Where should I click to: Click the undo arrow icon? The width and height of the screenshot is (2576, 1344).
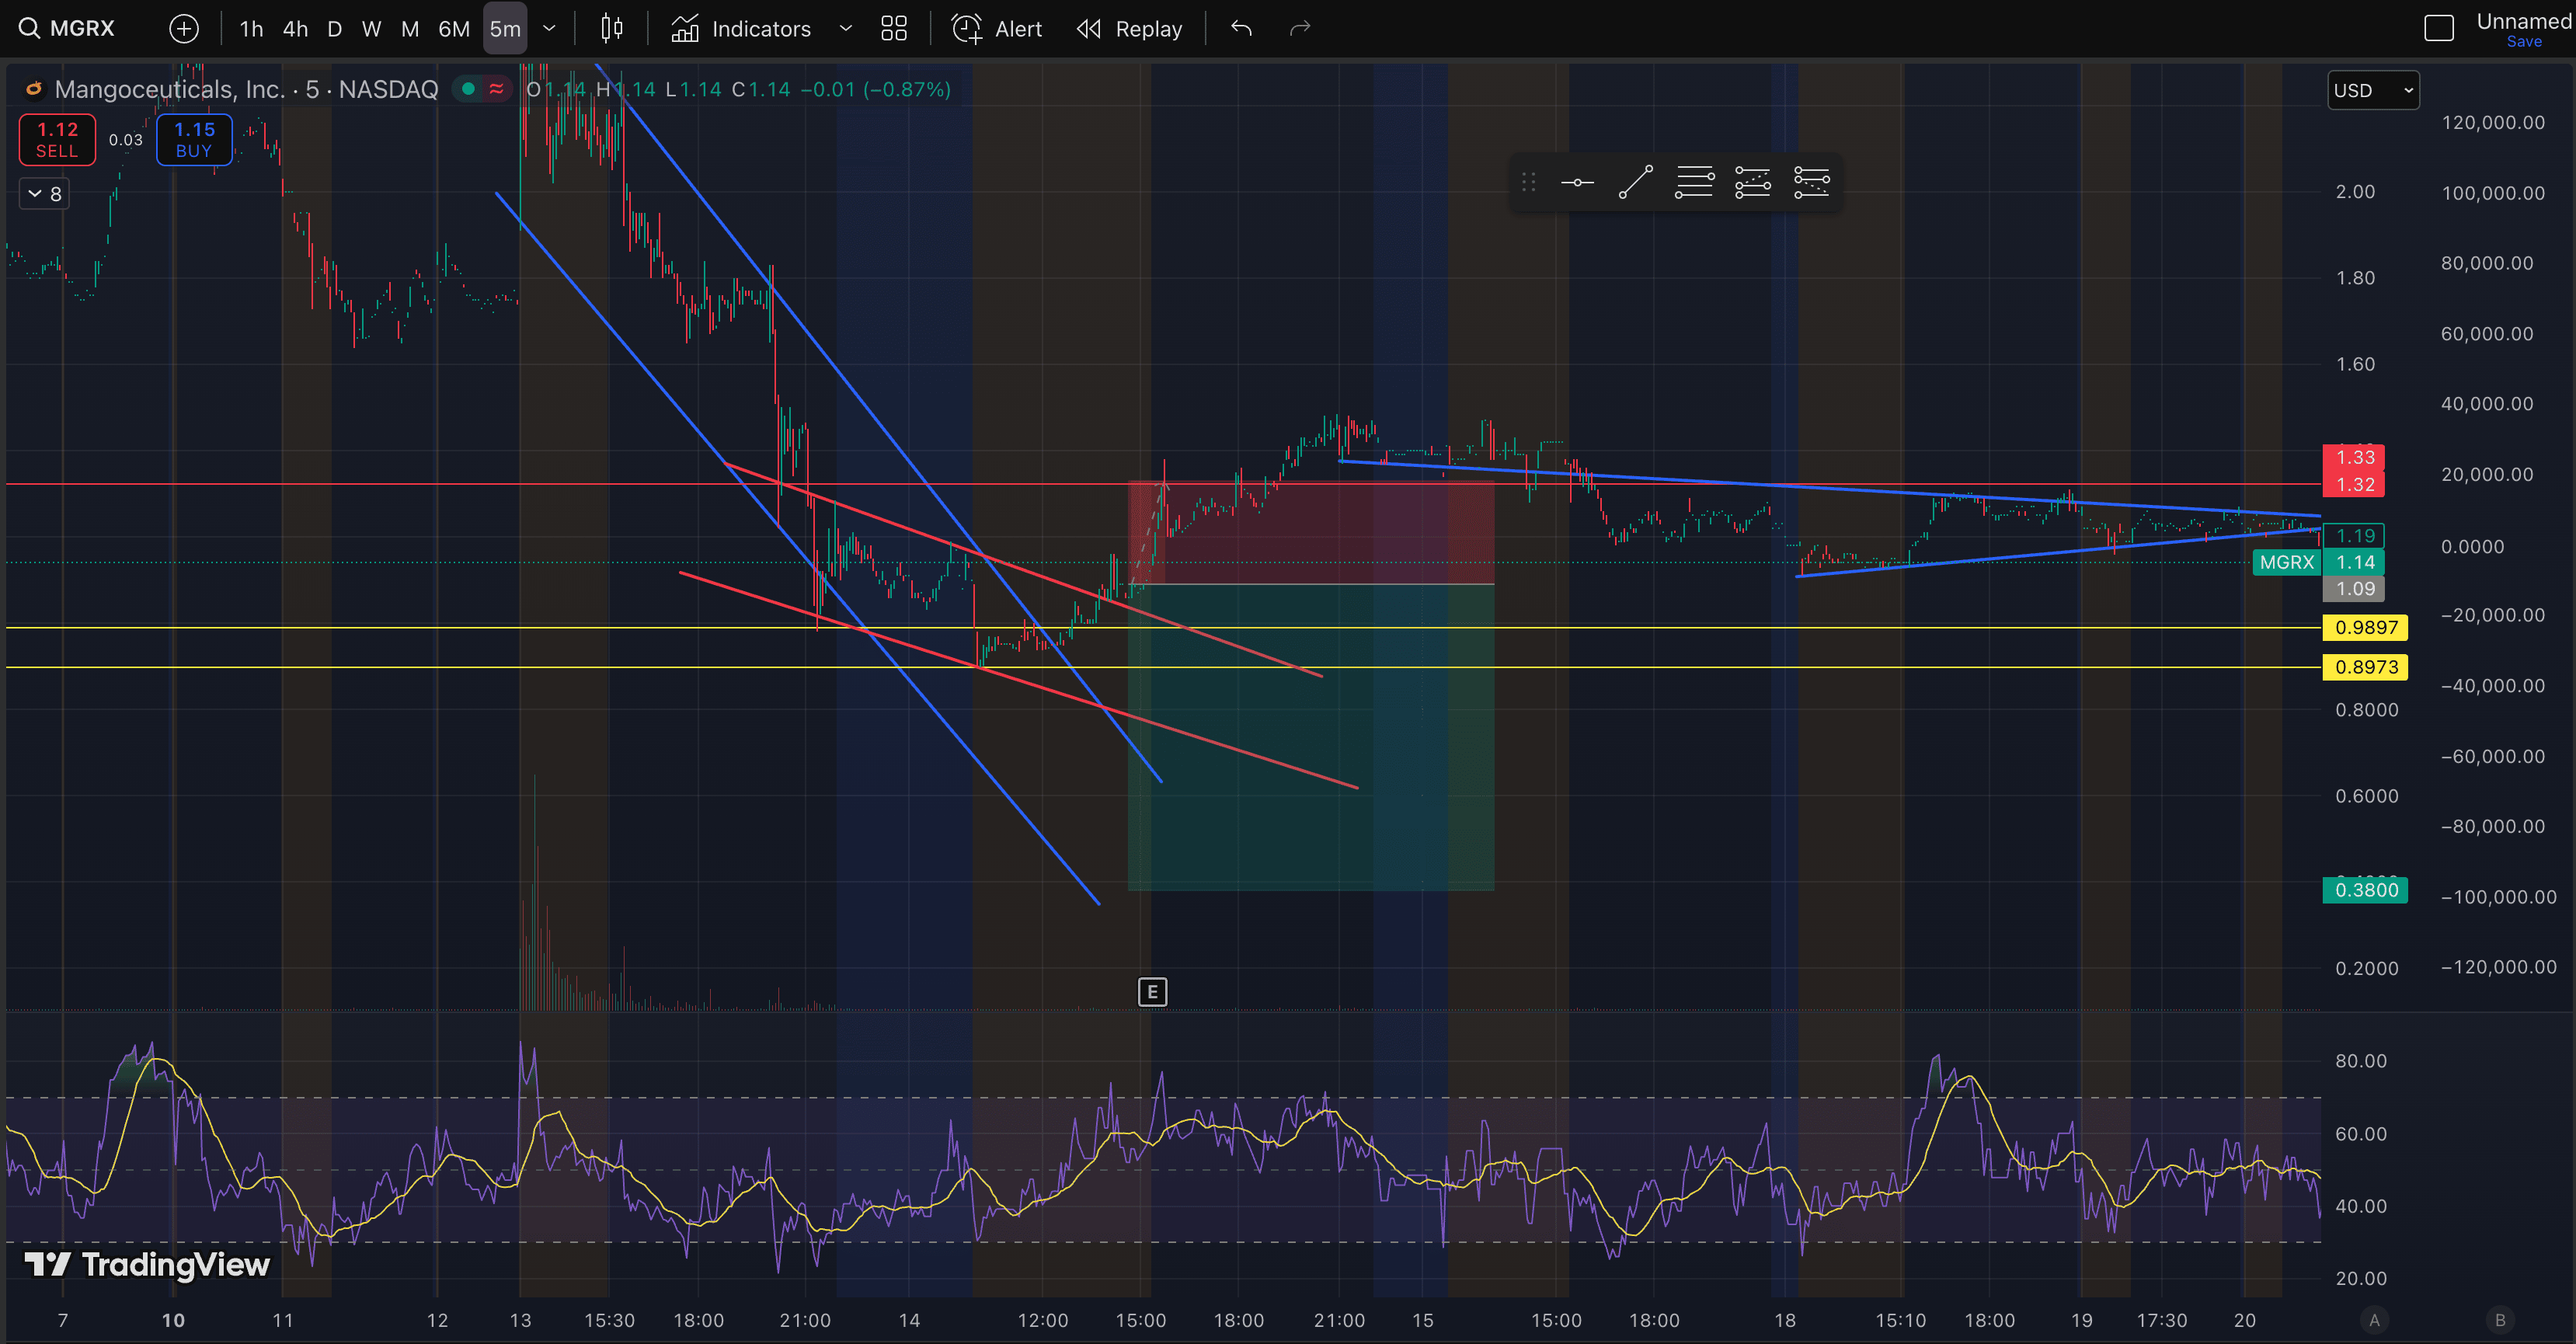[1241, 29]
